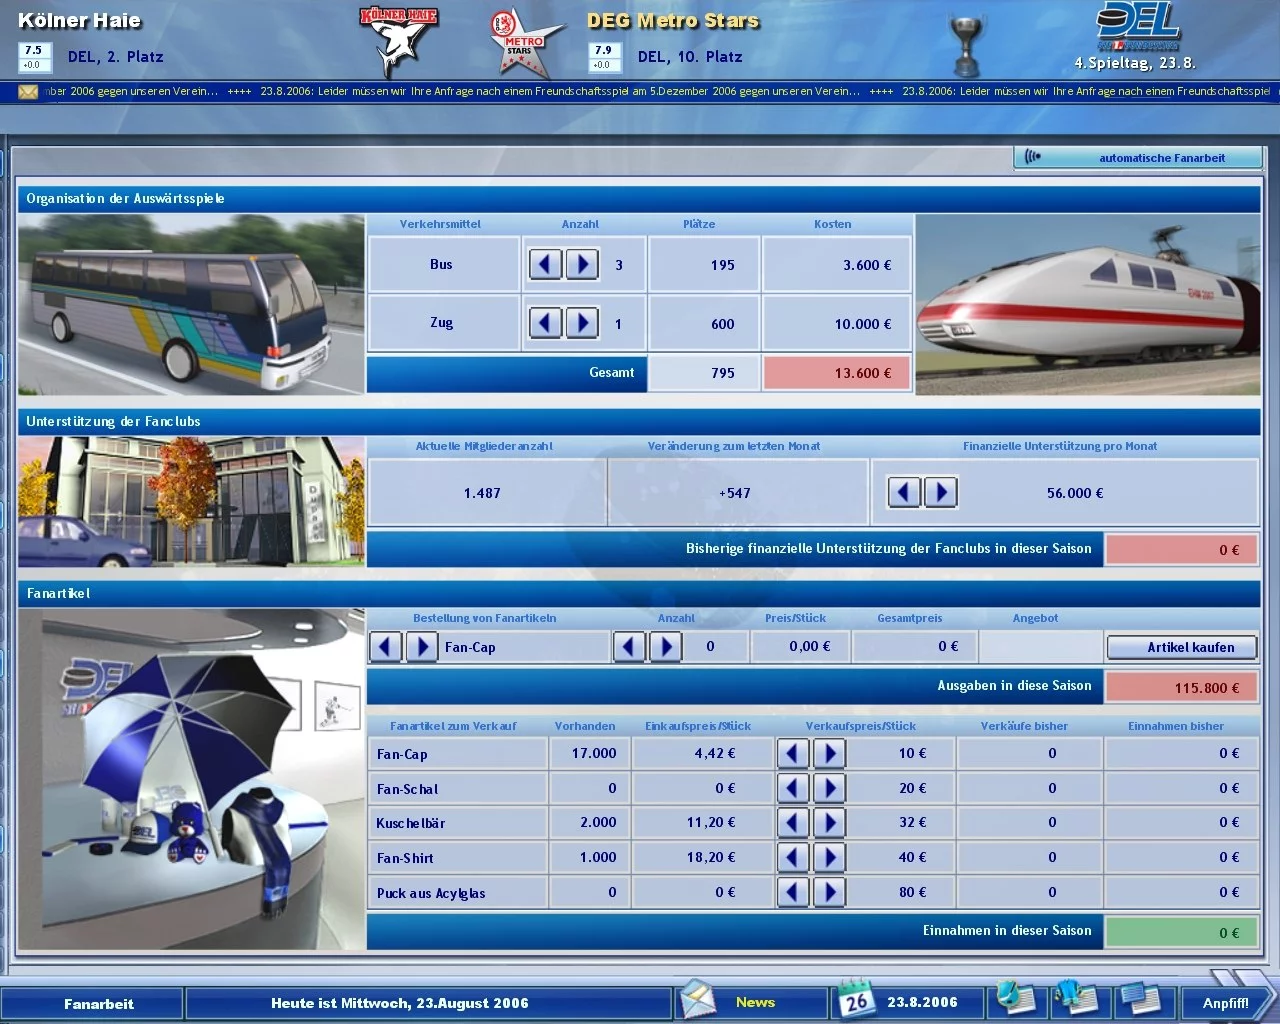Decrease the Zug Anzahl with left arrow
1280x1024 pixels.
[x=546, y=323]
